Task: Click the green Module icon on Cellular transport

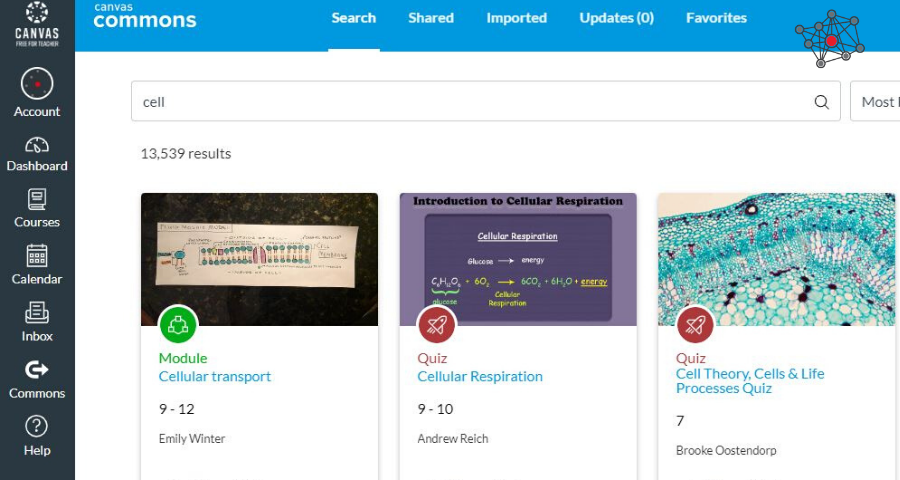Action: 178,324
